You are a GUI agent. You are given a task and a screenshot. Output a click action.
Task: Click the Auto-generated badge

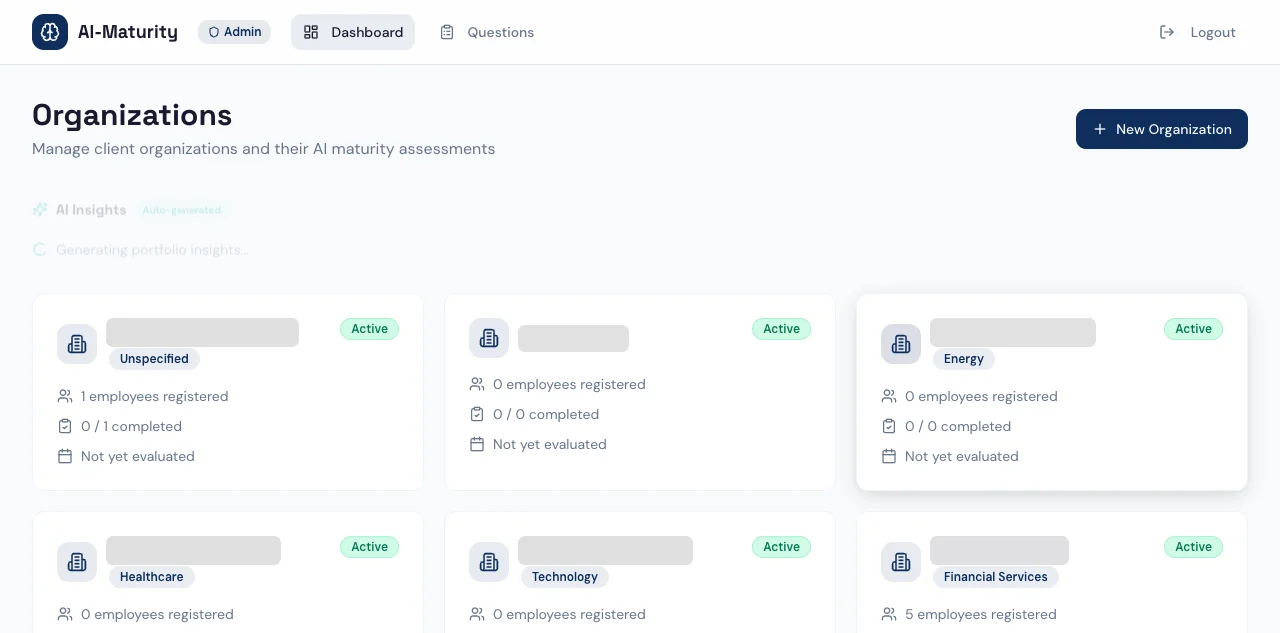[182, 210]
